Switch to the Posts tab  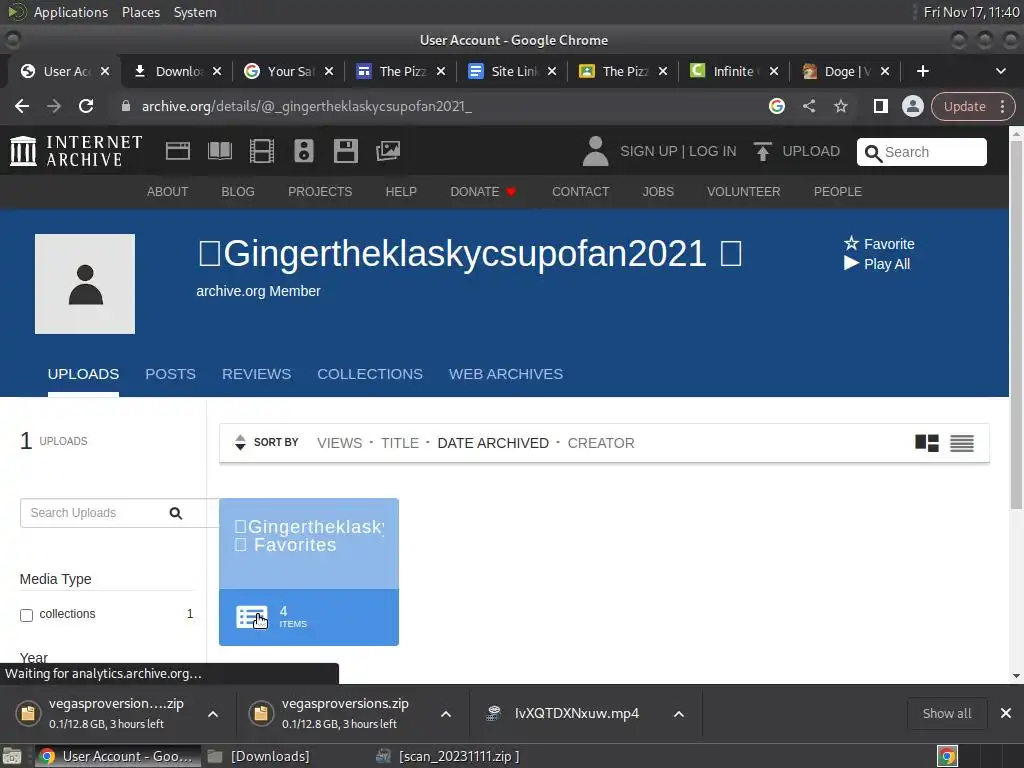[170, 374]
